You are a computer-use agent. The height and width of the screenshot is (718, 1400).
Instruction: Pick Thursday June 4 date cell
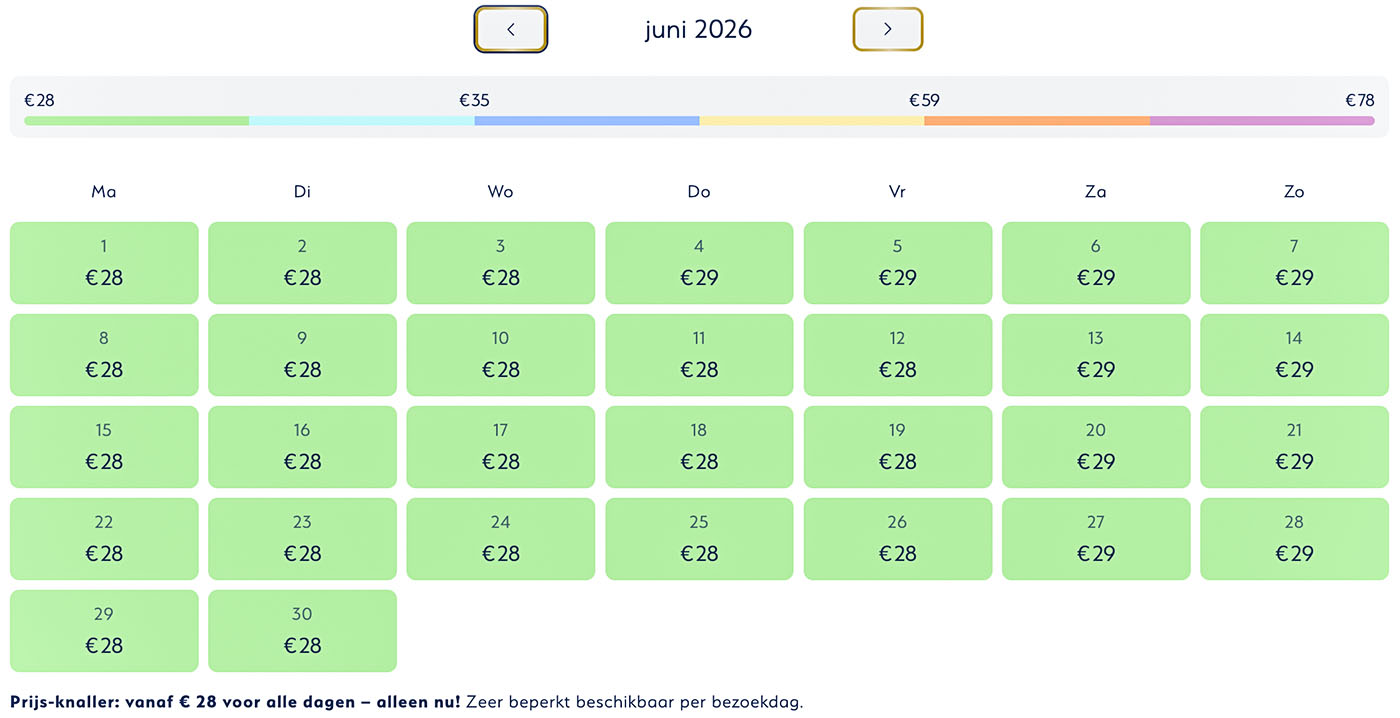click(699, 263)
